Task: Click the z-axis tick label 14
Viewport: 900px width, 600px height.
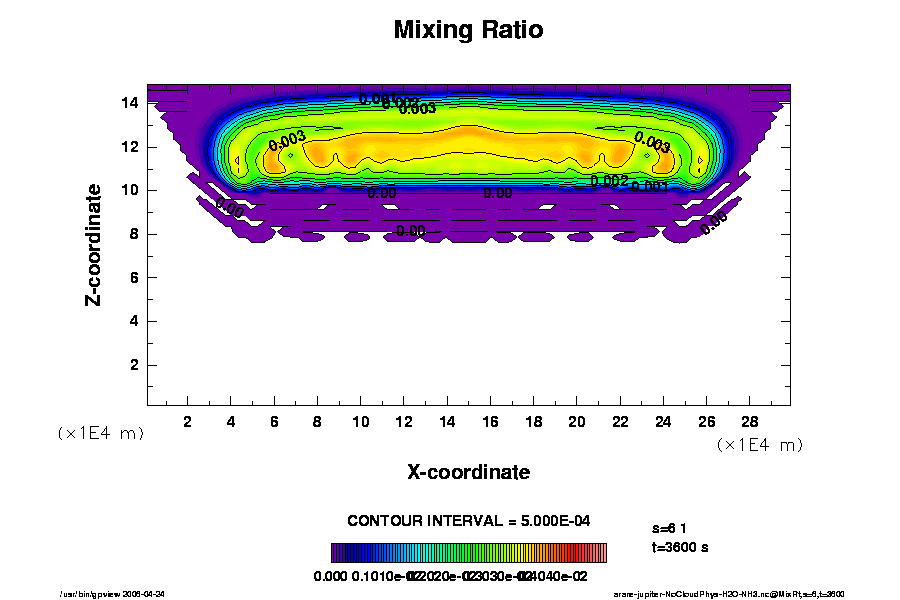Action: (x=130, y=102)
